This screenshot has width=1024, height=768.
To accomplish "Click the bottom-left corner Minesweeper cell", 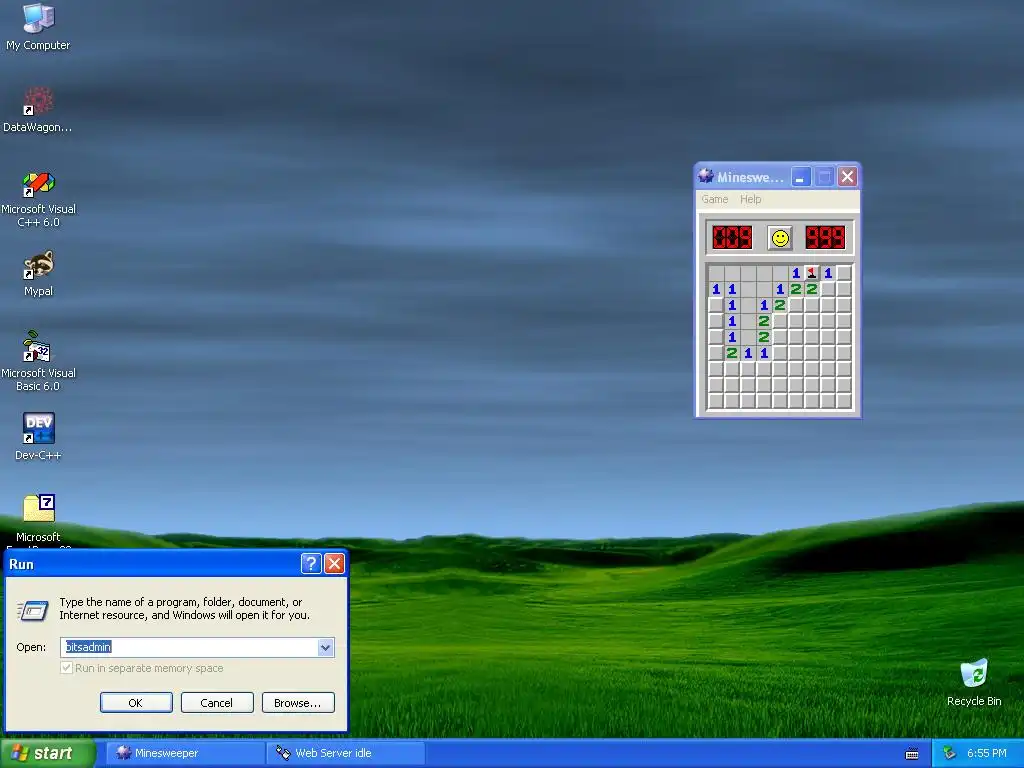I will pos(716,400).
